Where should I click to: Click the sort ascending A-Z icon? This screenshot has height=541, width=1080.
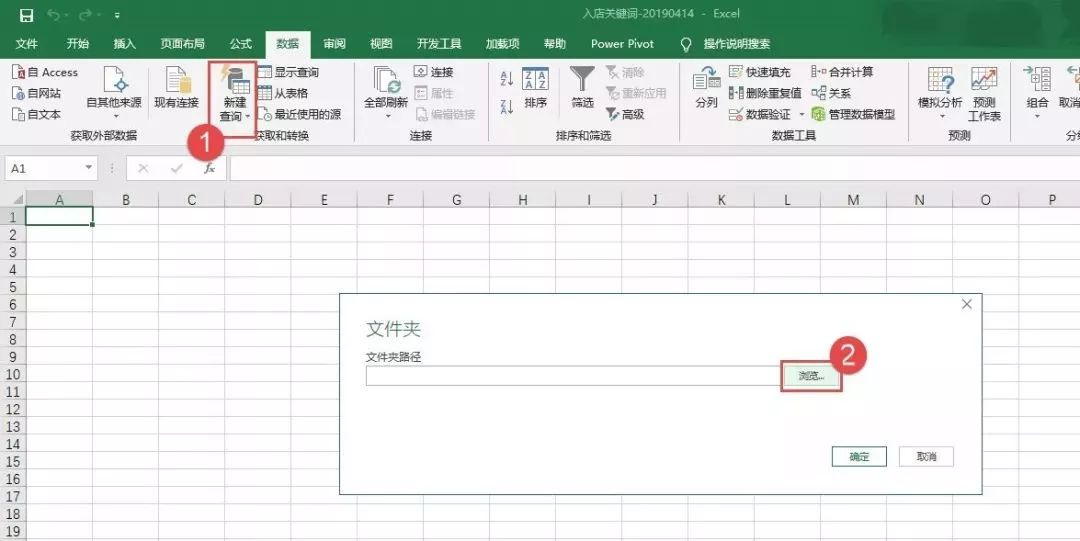tap(507, 79)
